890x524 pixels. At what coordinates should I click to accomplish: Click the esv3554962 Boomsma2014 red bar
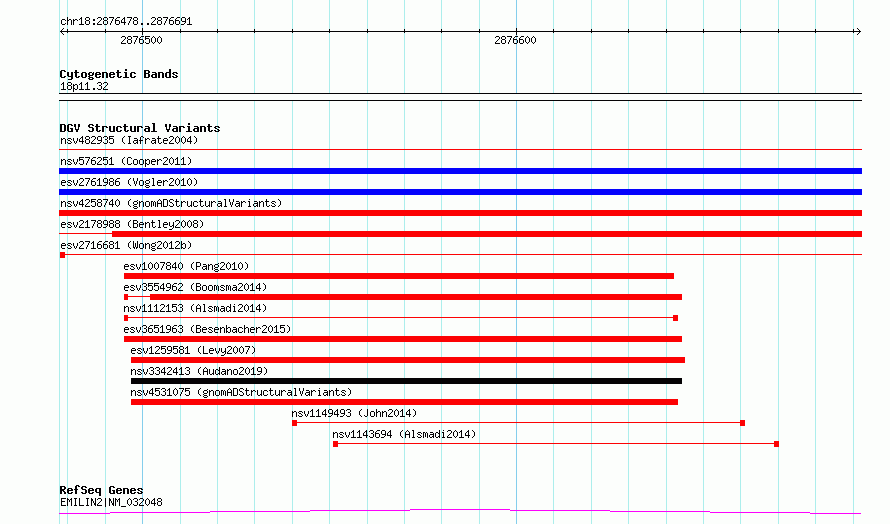[415, 297]
